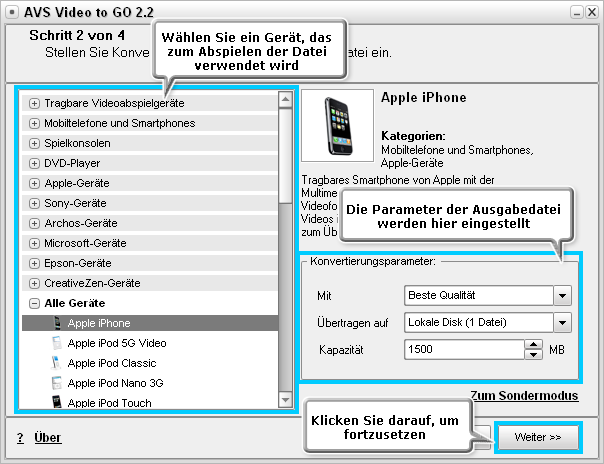Expand the Sony-Geräte category

(34, 203)
